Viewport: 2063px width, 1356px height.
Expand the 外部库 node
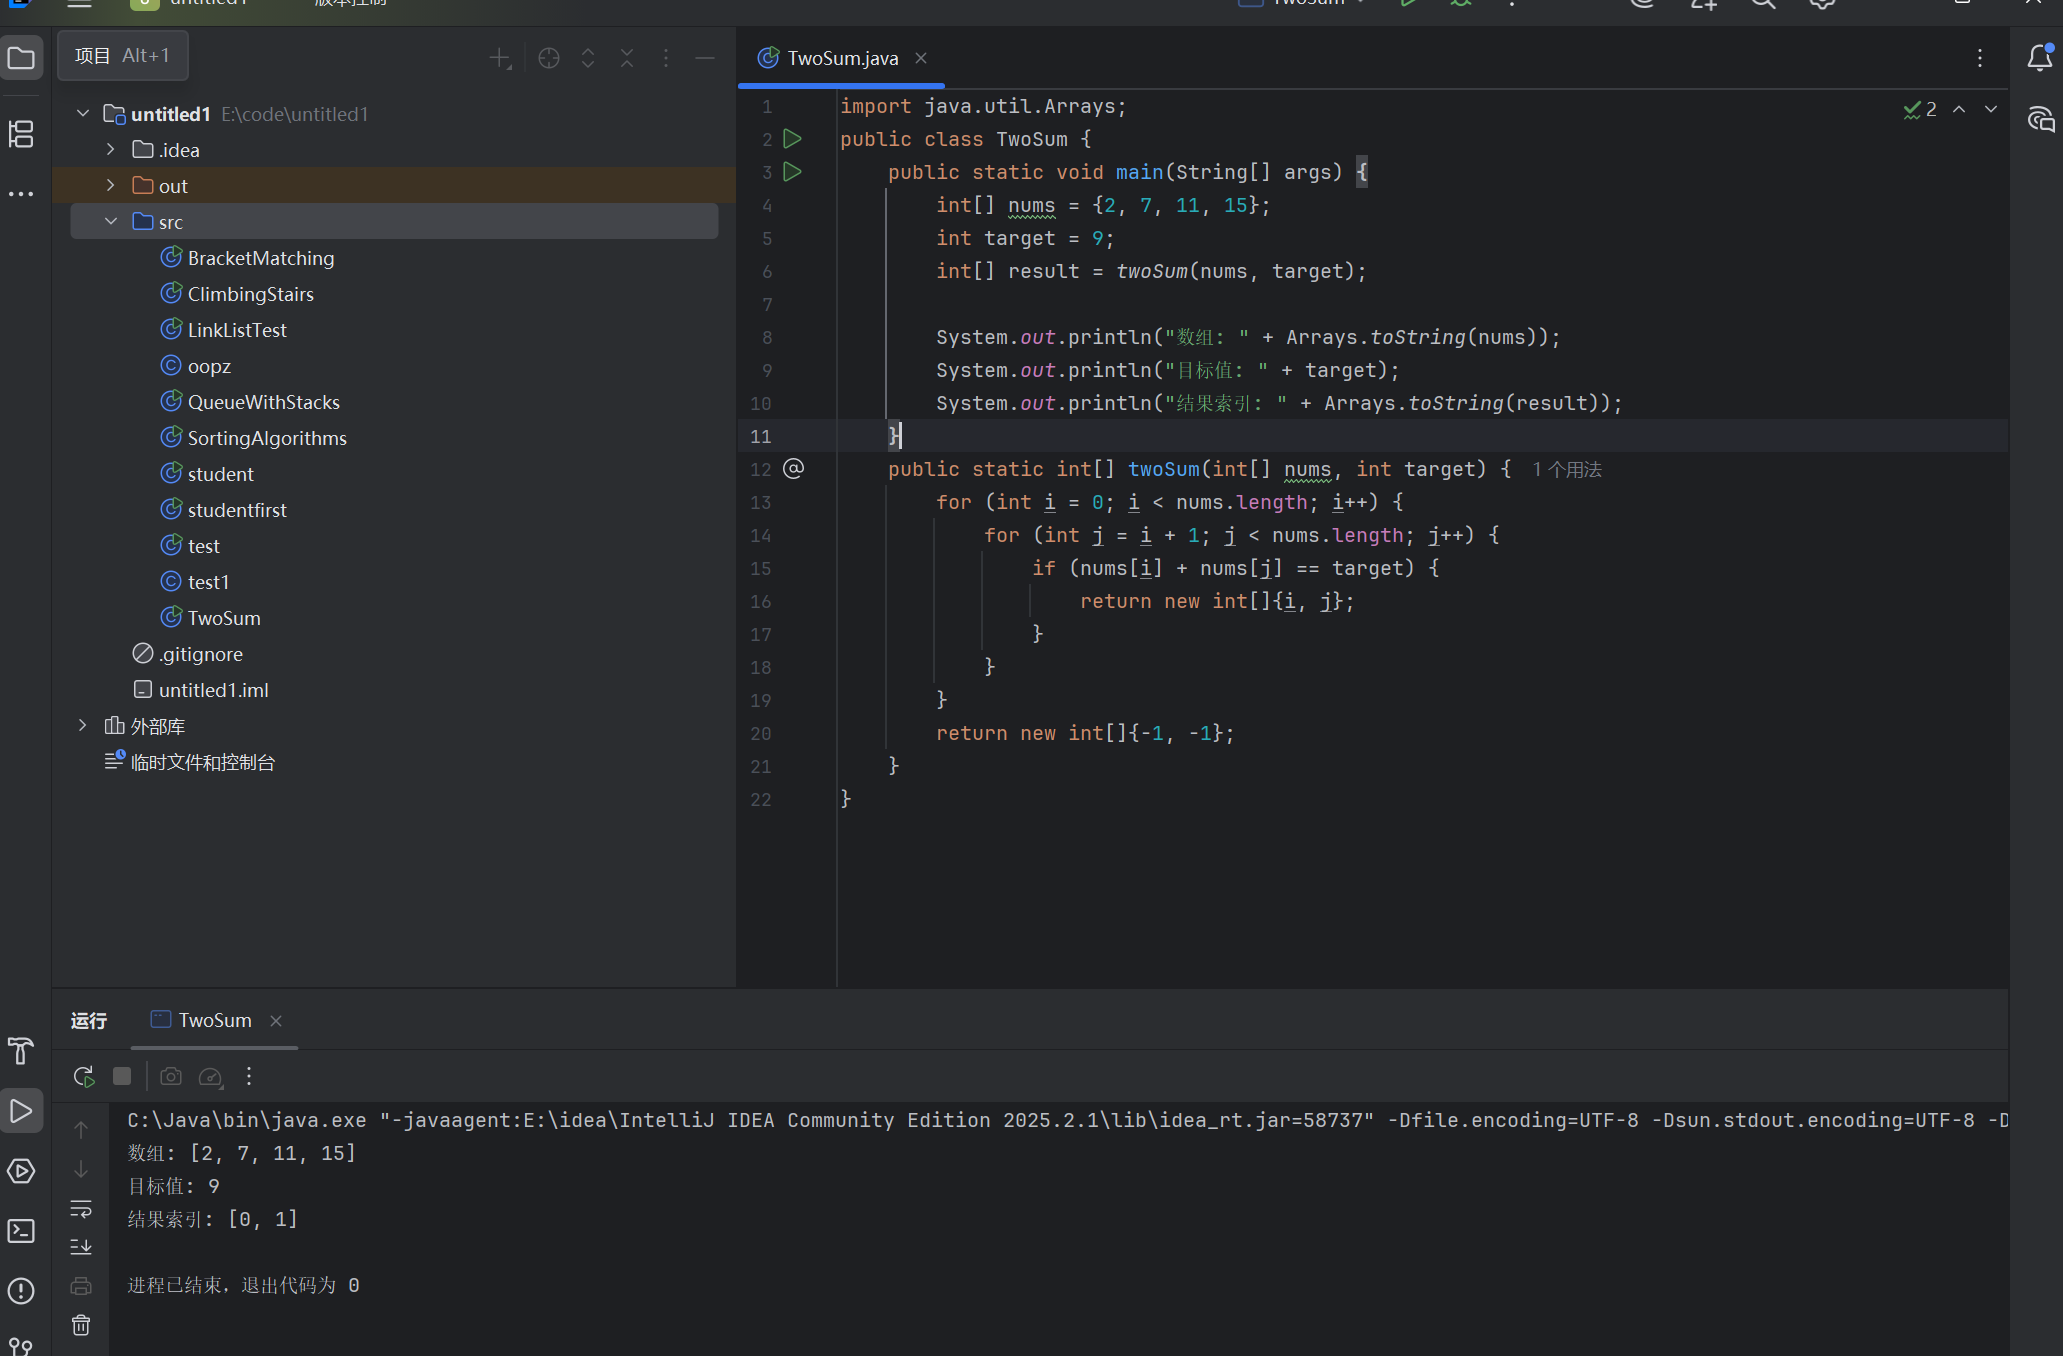pos(83,725)
